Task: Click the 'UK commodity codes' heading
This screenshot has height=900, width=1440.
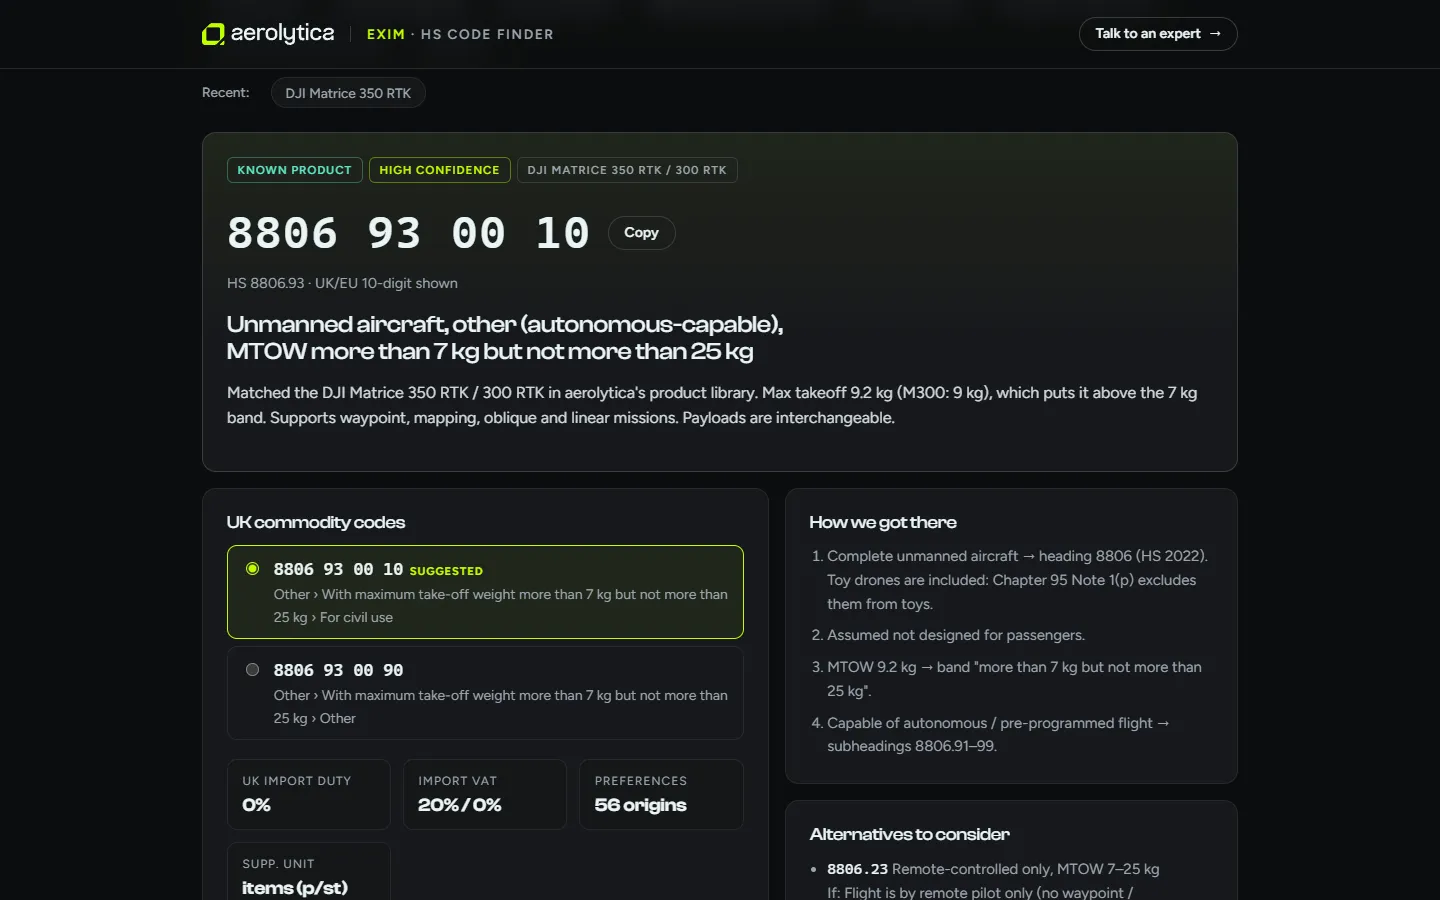Action: 316,522
